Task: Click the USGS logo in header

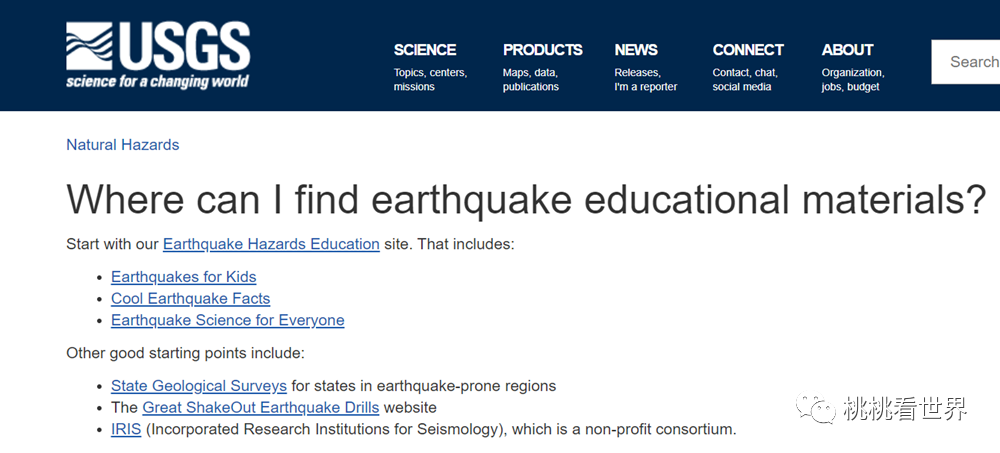Action: tap(158, 56)
